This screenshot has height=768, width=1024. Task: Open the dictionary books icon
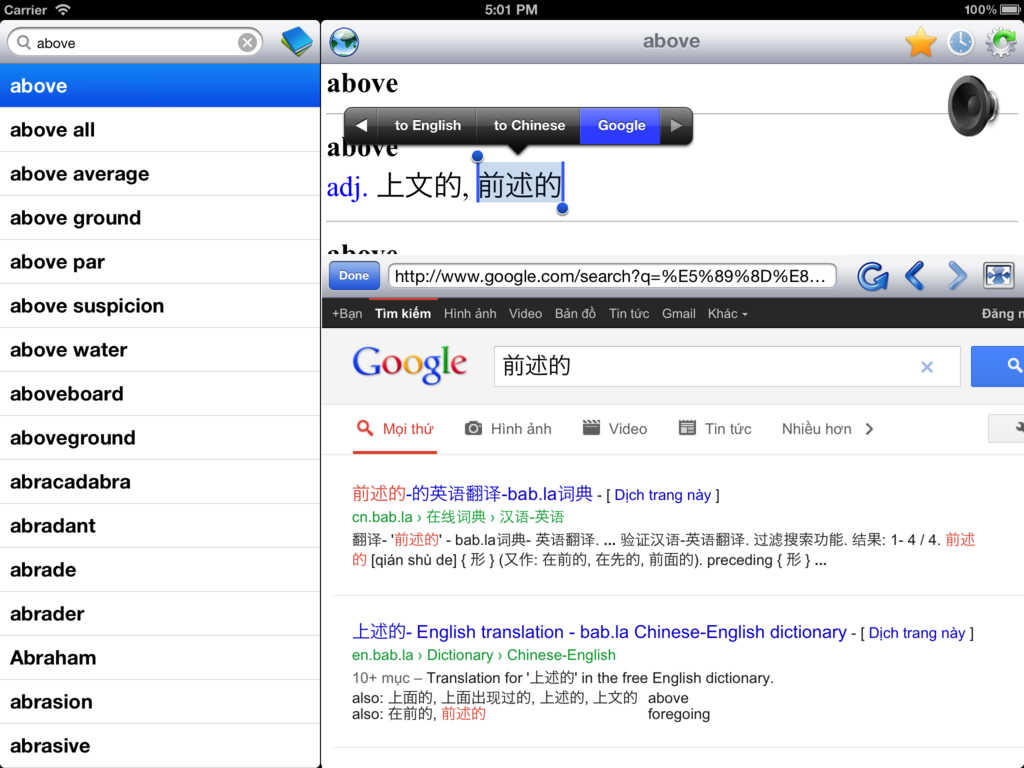tap(296, 42)
